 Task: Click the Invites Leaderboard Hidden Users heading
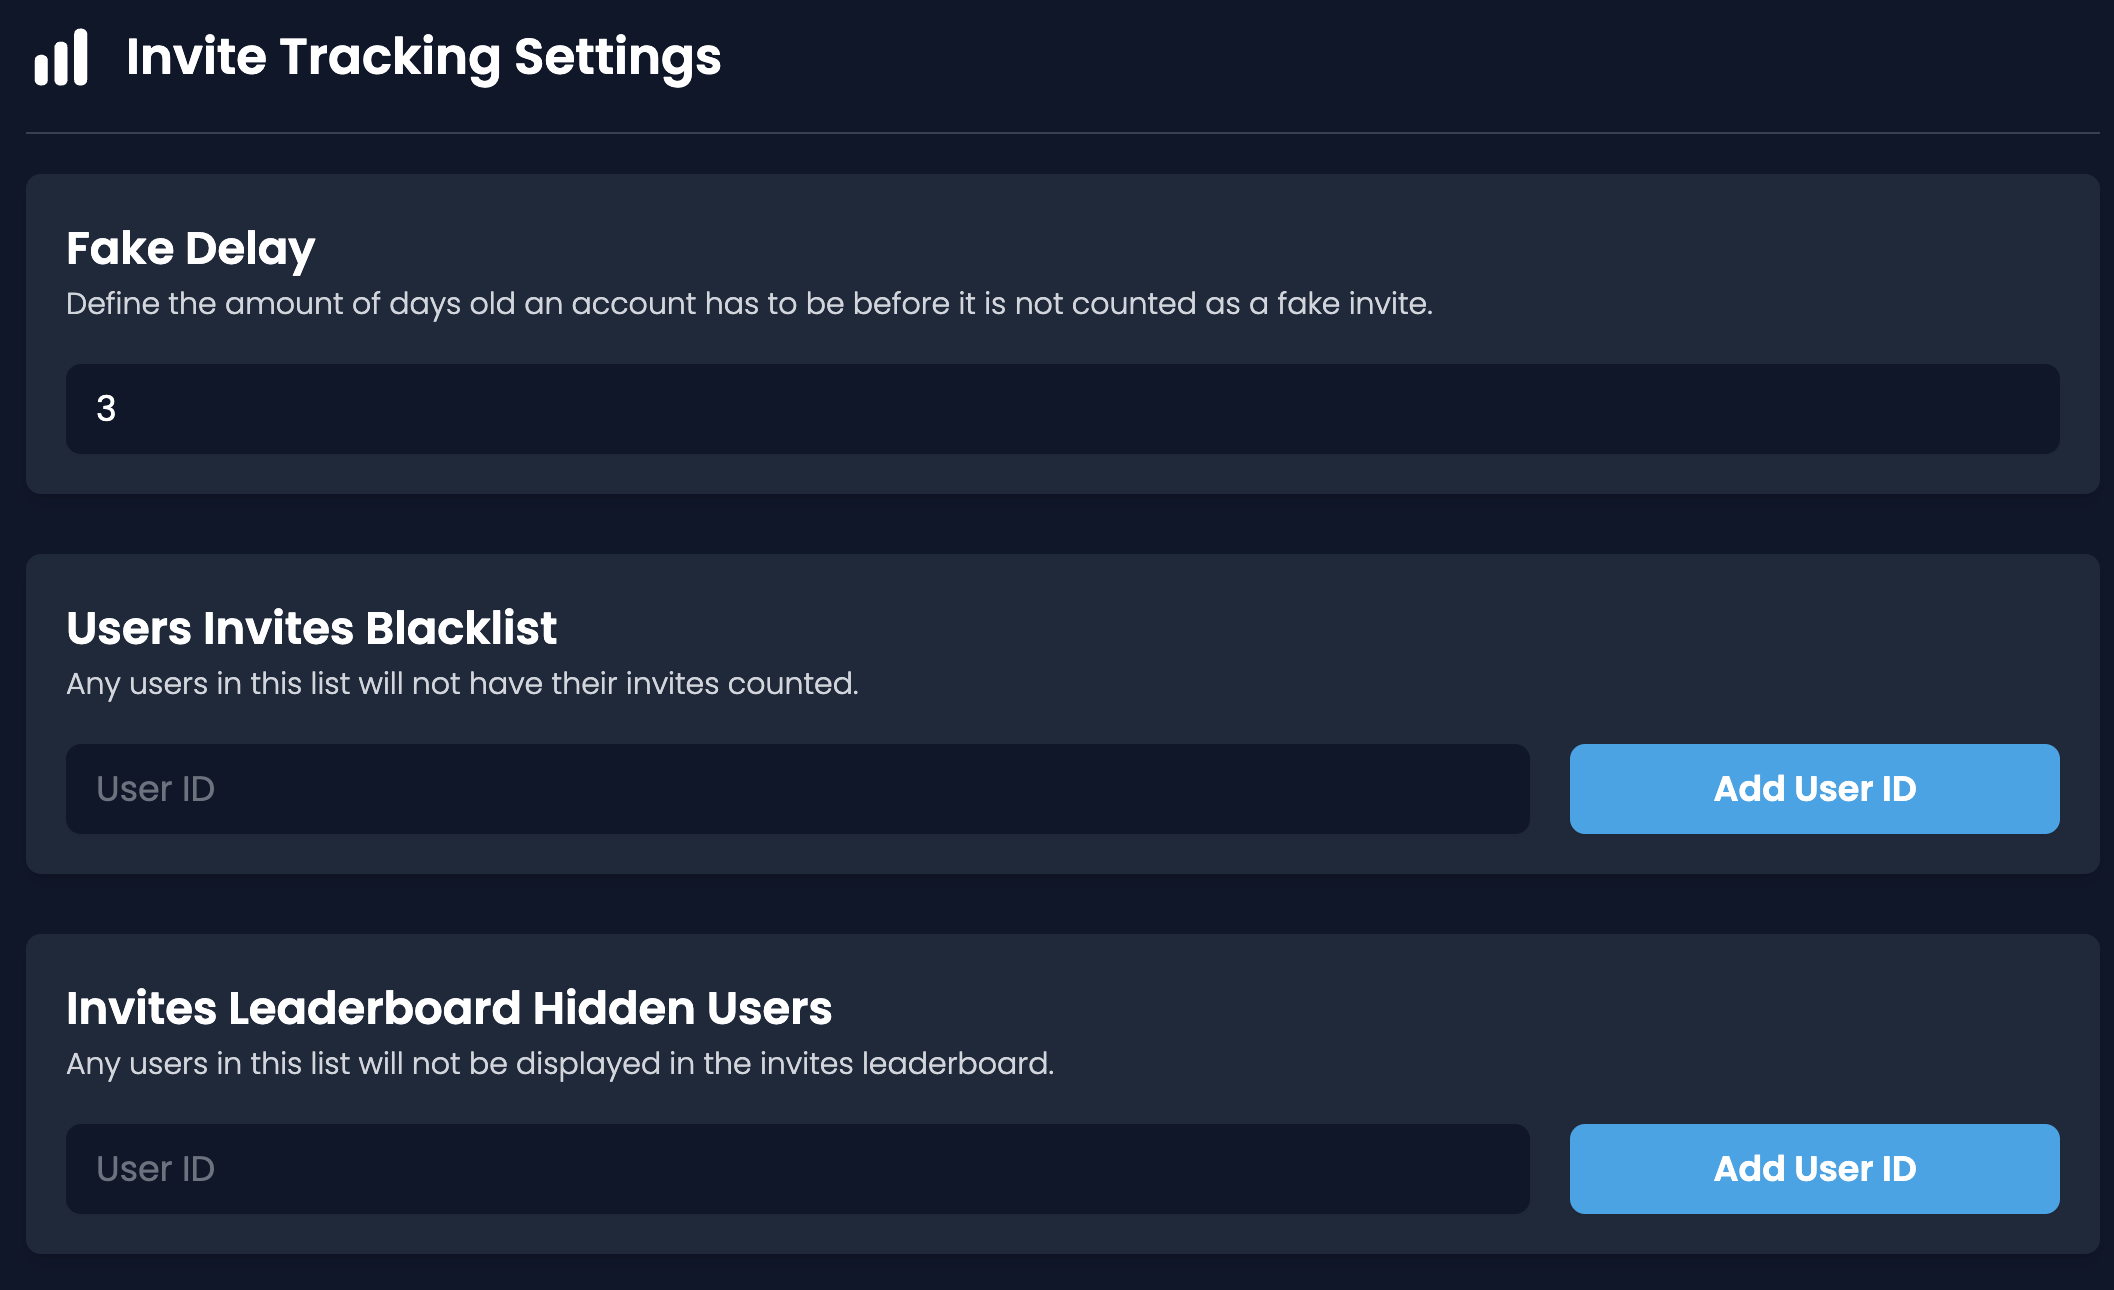[x=449, y=1008]
